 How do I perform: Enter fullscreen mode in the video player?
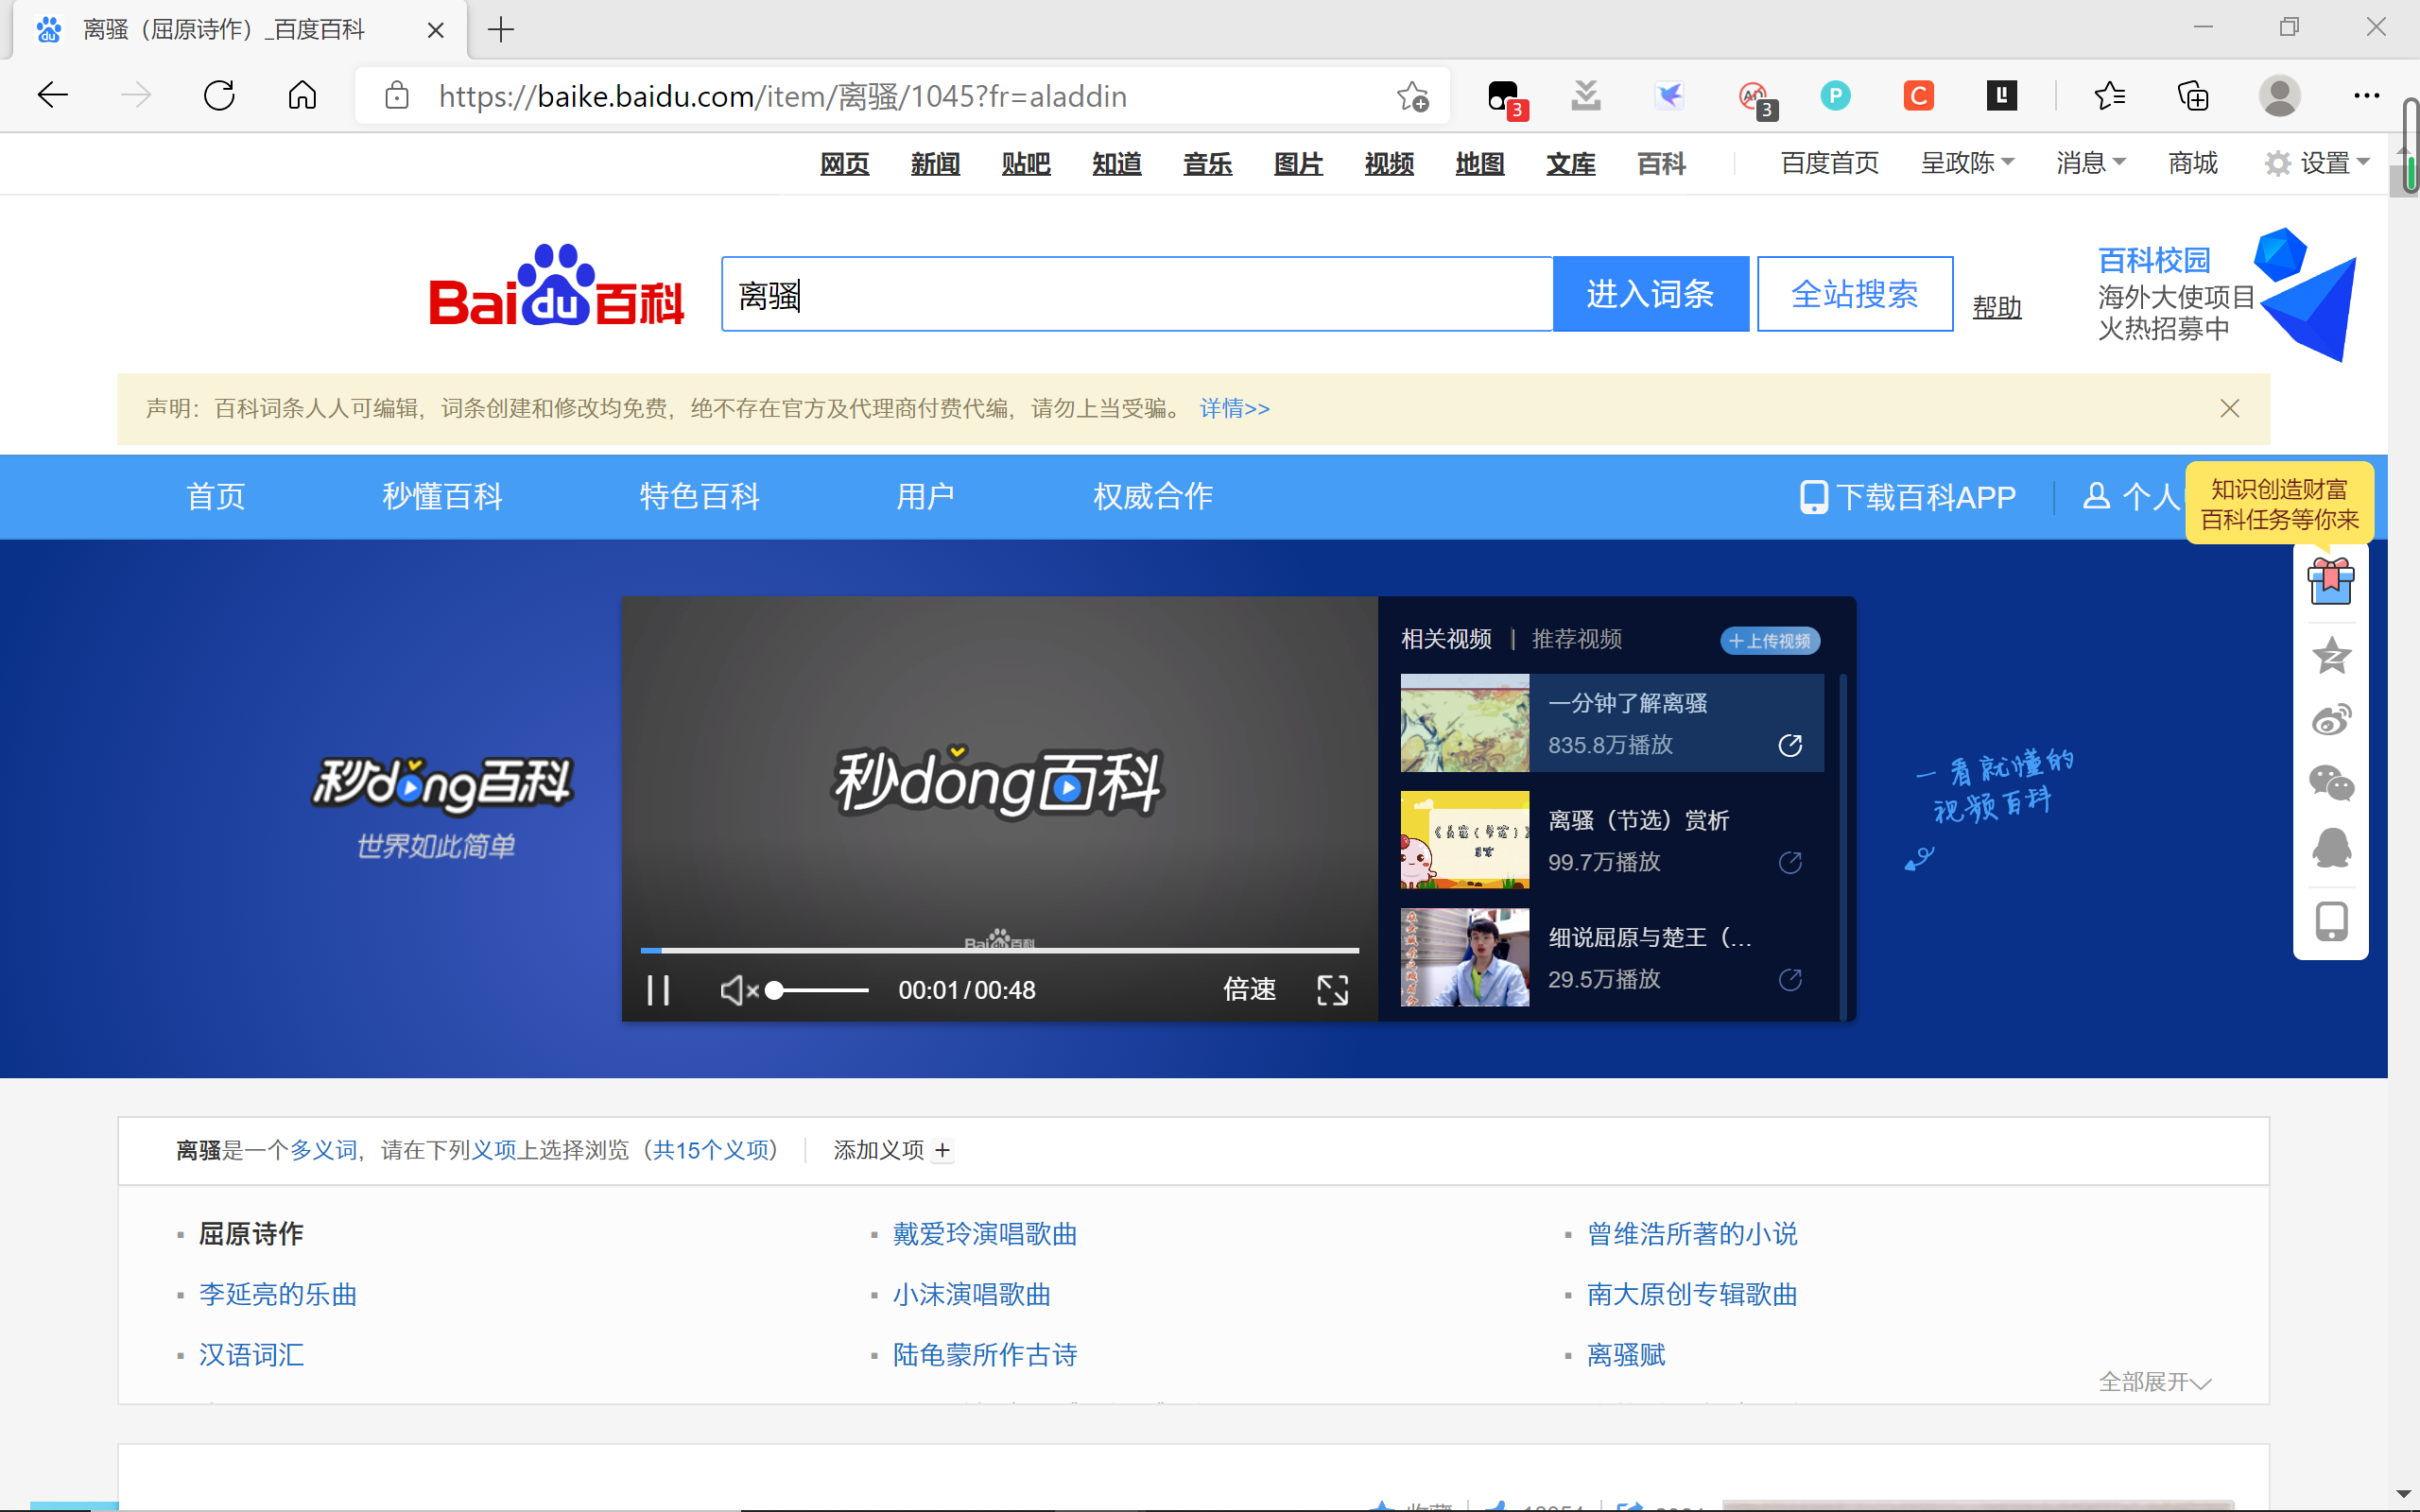tap(1334, 989)
